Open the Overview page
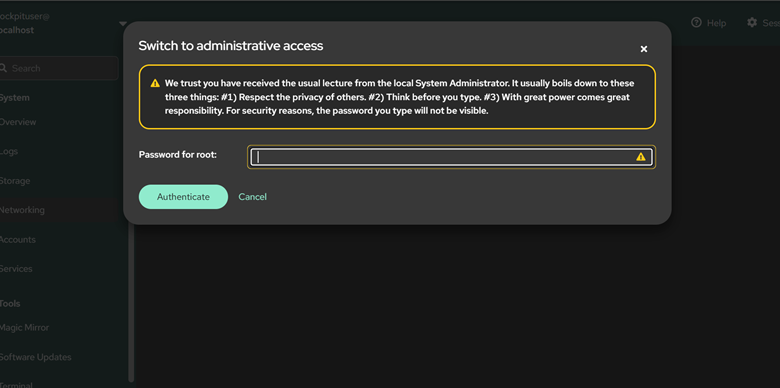780x388 pixels. (x=18, y=122)
